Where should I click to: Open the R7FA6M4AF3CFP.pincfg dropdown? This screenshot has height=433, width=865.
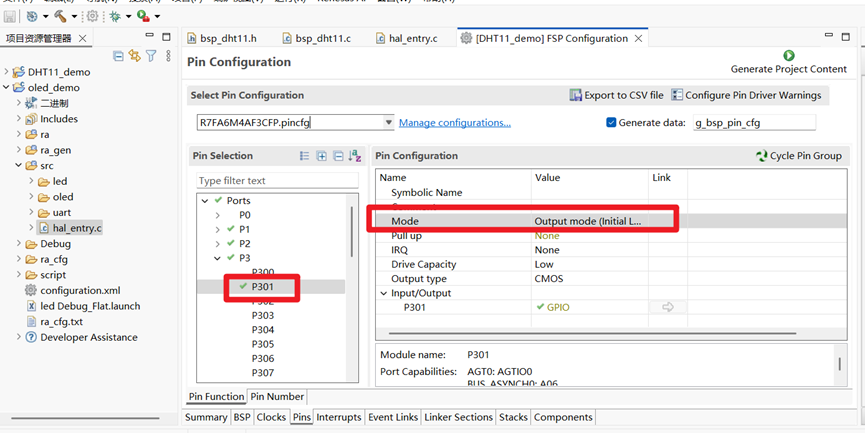coord(388,122)
